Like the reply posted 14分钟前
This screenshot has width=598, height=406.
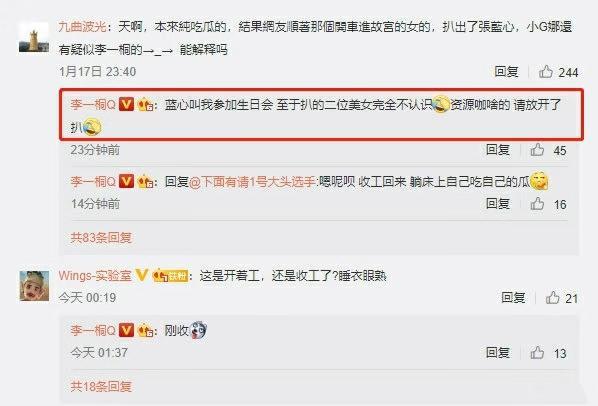tap(537, 204)
